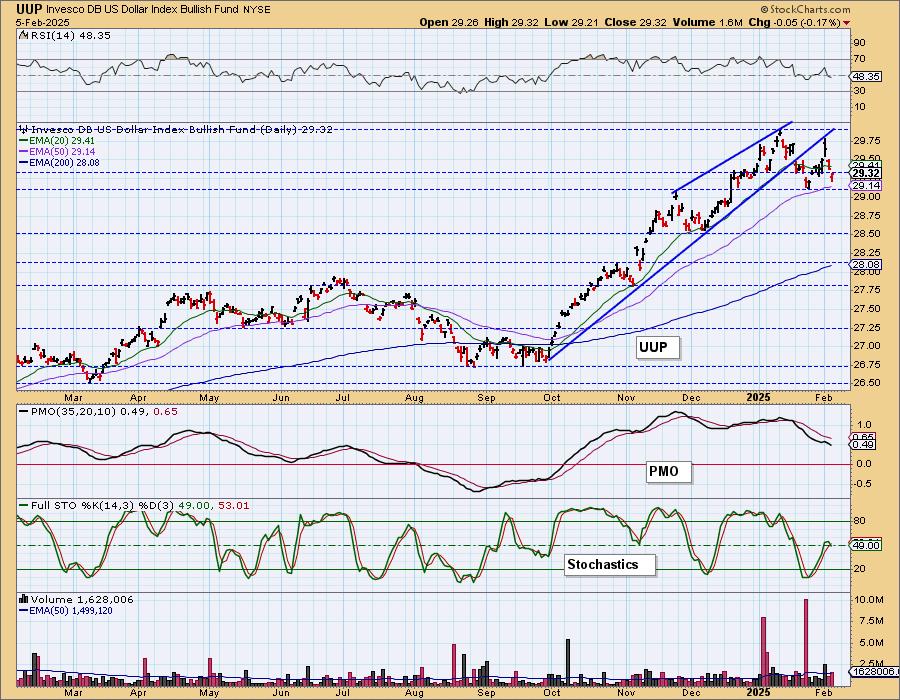The image size is (900, 700).
Task: Click the 48.35 value tag on the RSI axis
Action: 865,76
